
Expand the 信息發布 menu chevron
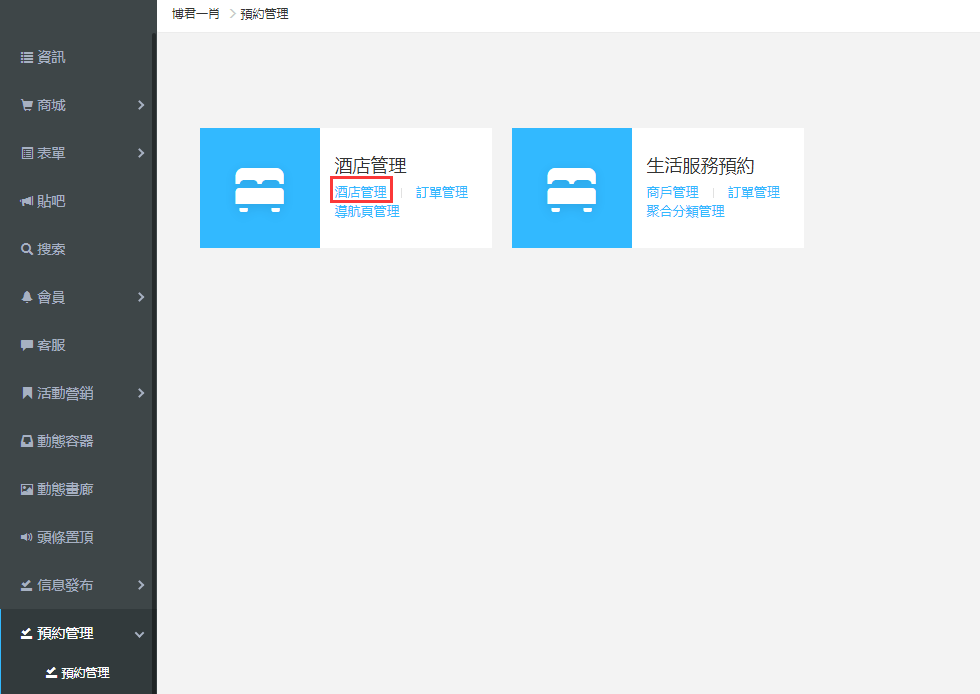(x=141, y=585)
